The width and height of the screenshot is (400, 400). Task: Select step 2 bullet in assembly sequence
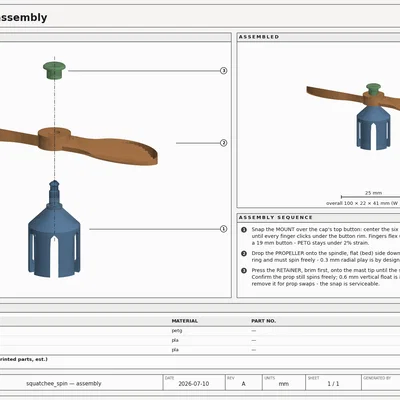click(x=244, y=253)
